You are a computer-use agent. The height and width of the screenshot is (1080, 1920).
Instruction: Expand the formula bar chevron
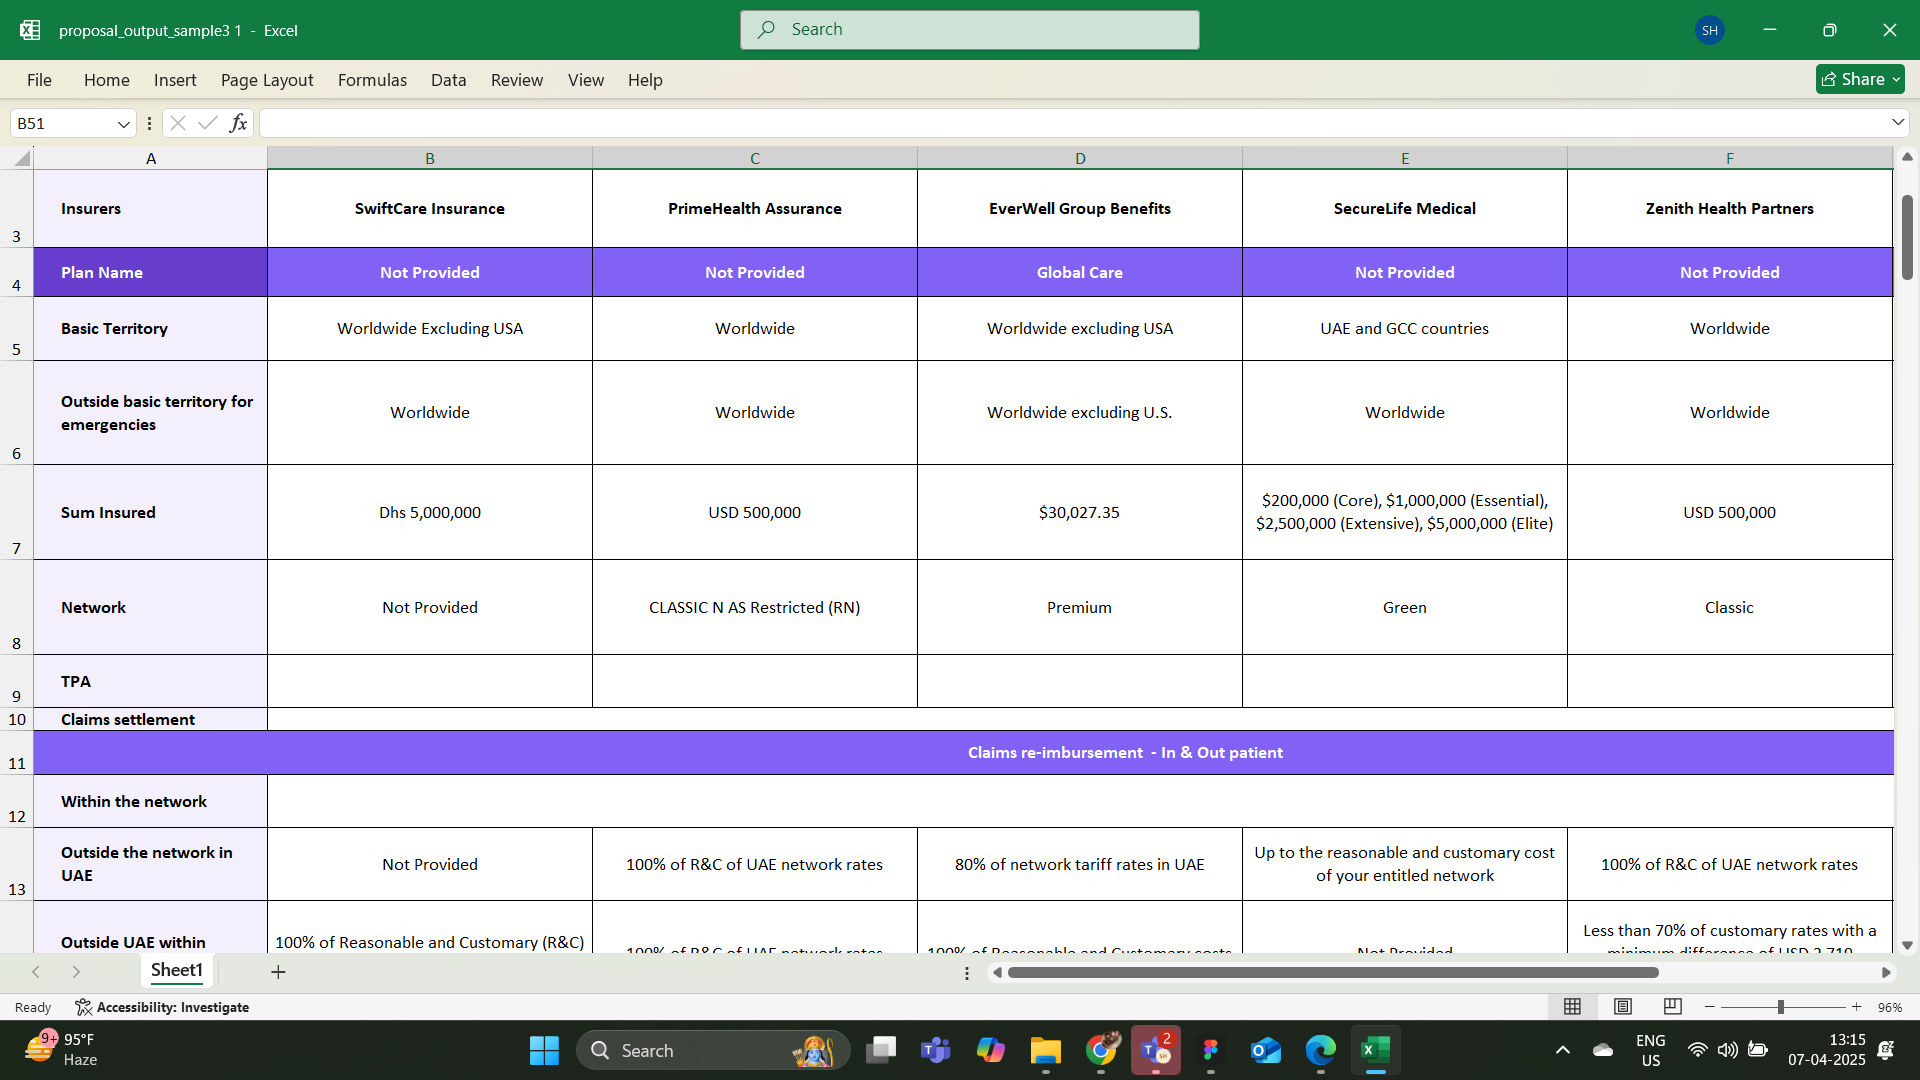[x=1897, y=123]
